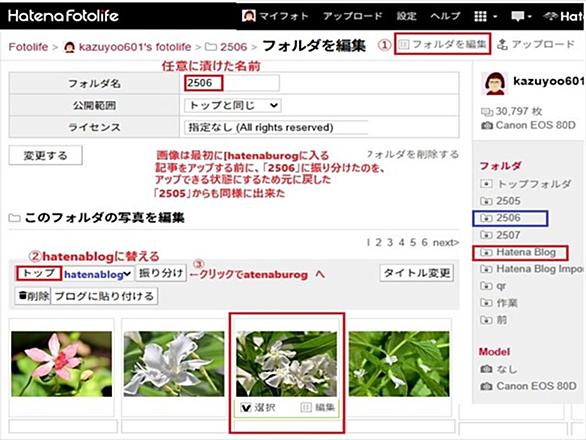Select the green foliage thumbnail

pos(399,364)
